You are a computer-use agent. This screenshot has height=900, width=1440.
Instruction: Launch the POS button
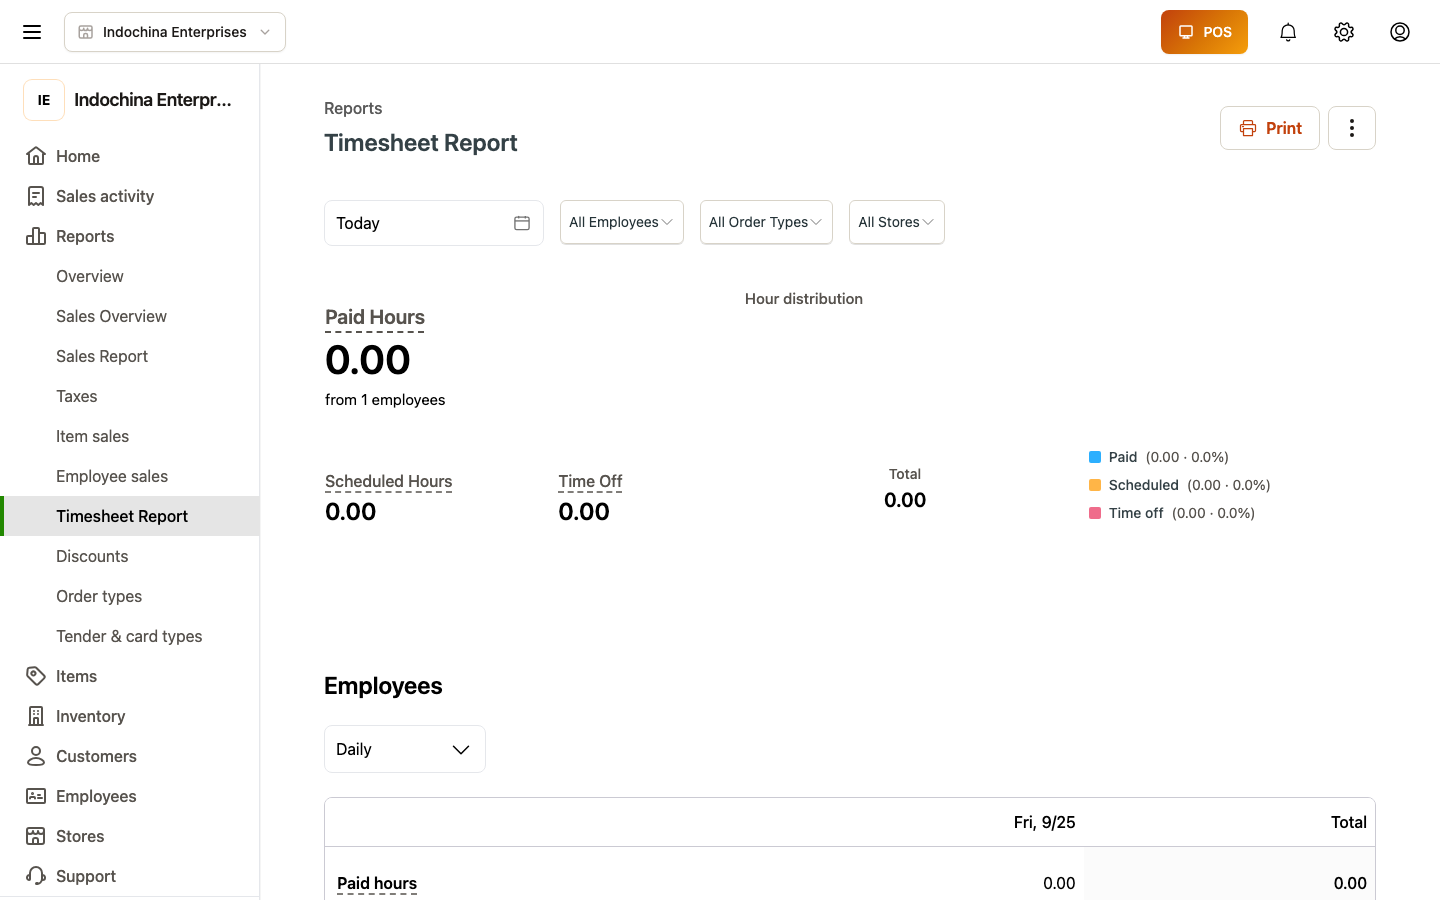click(1204, 32)
